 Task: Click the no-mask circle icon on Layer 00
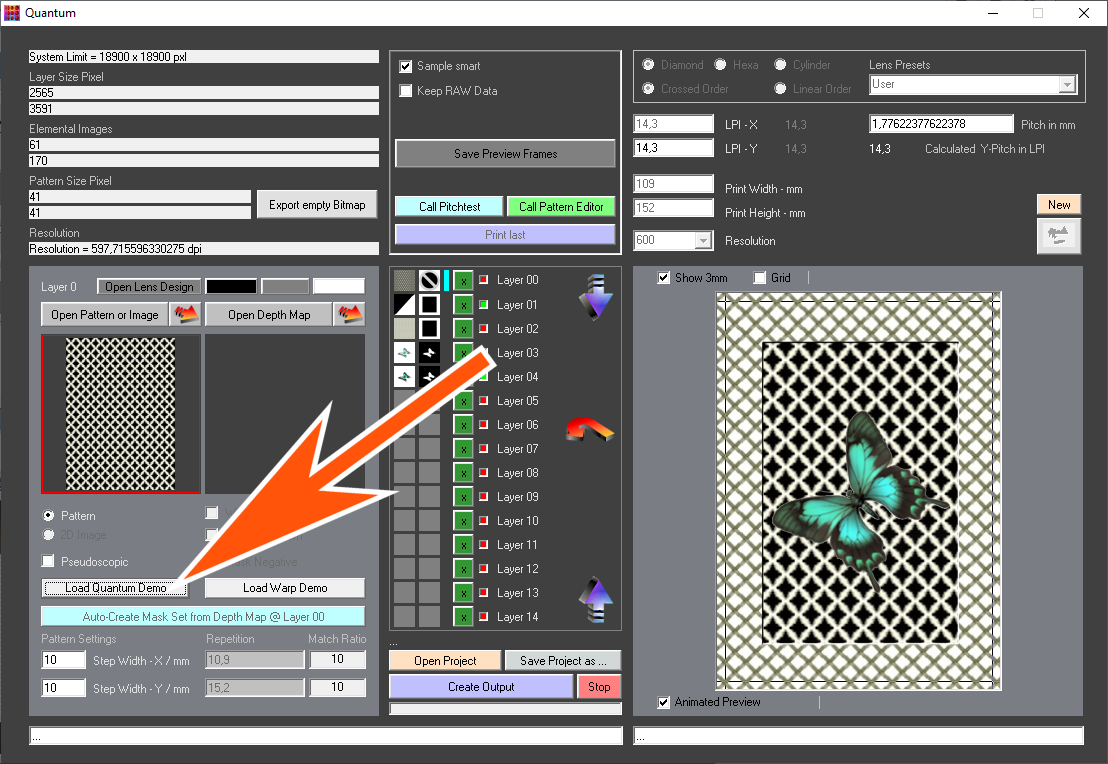click(429, 281)
